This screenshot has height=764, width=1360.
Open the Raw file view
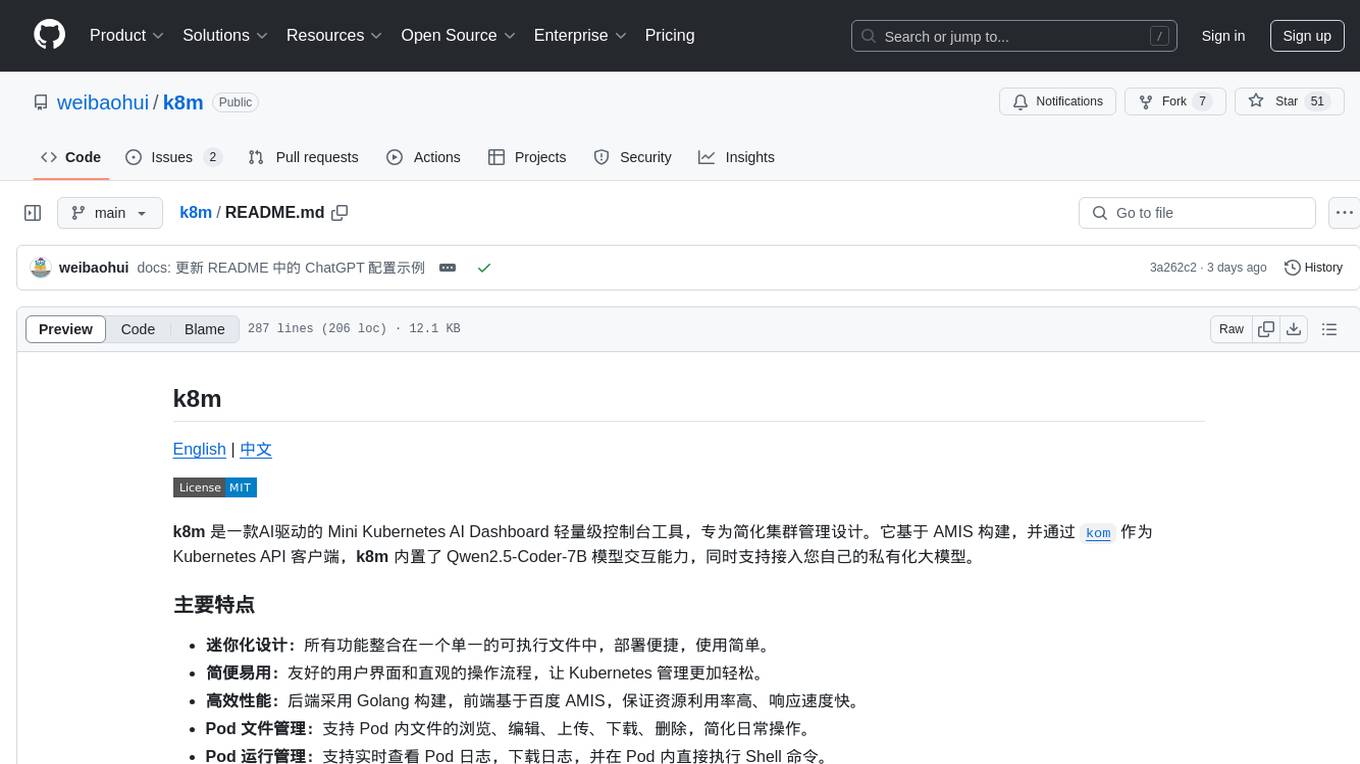1231,329
